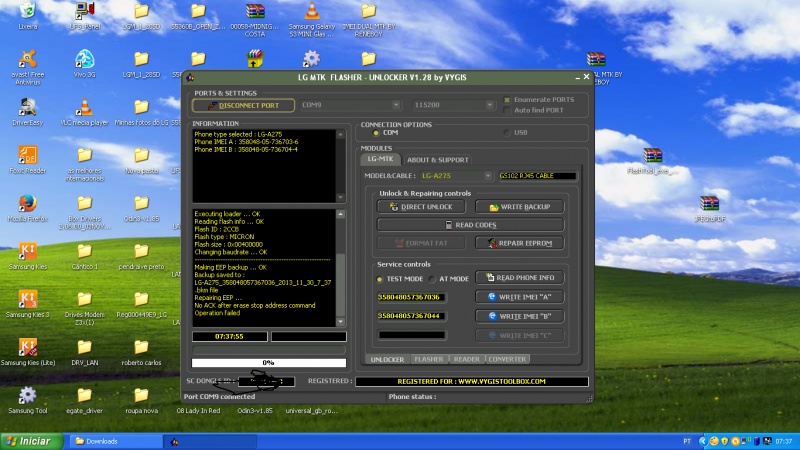Viewport: 800px width, 450px height.
Task: Click the WRITE BACKUP button
Action: click(519, 207)
